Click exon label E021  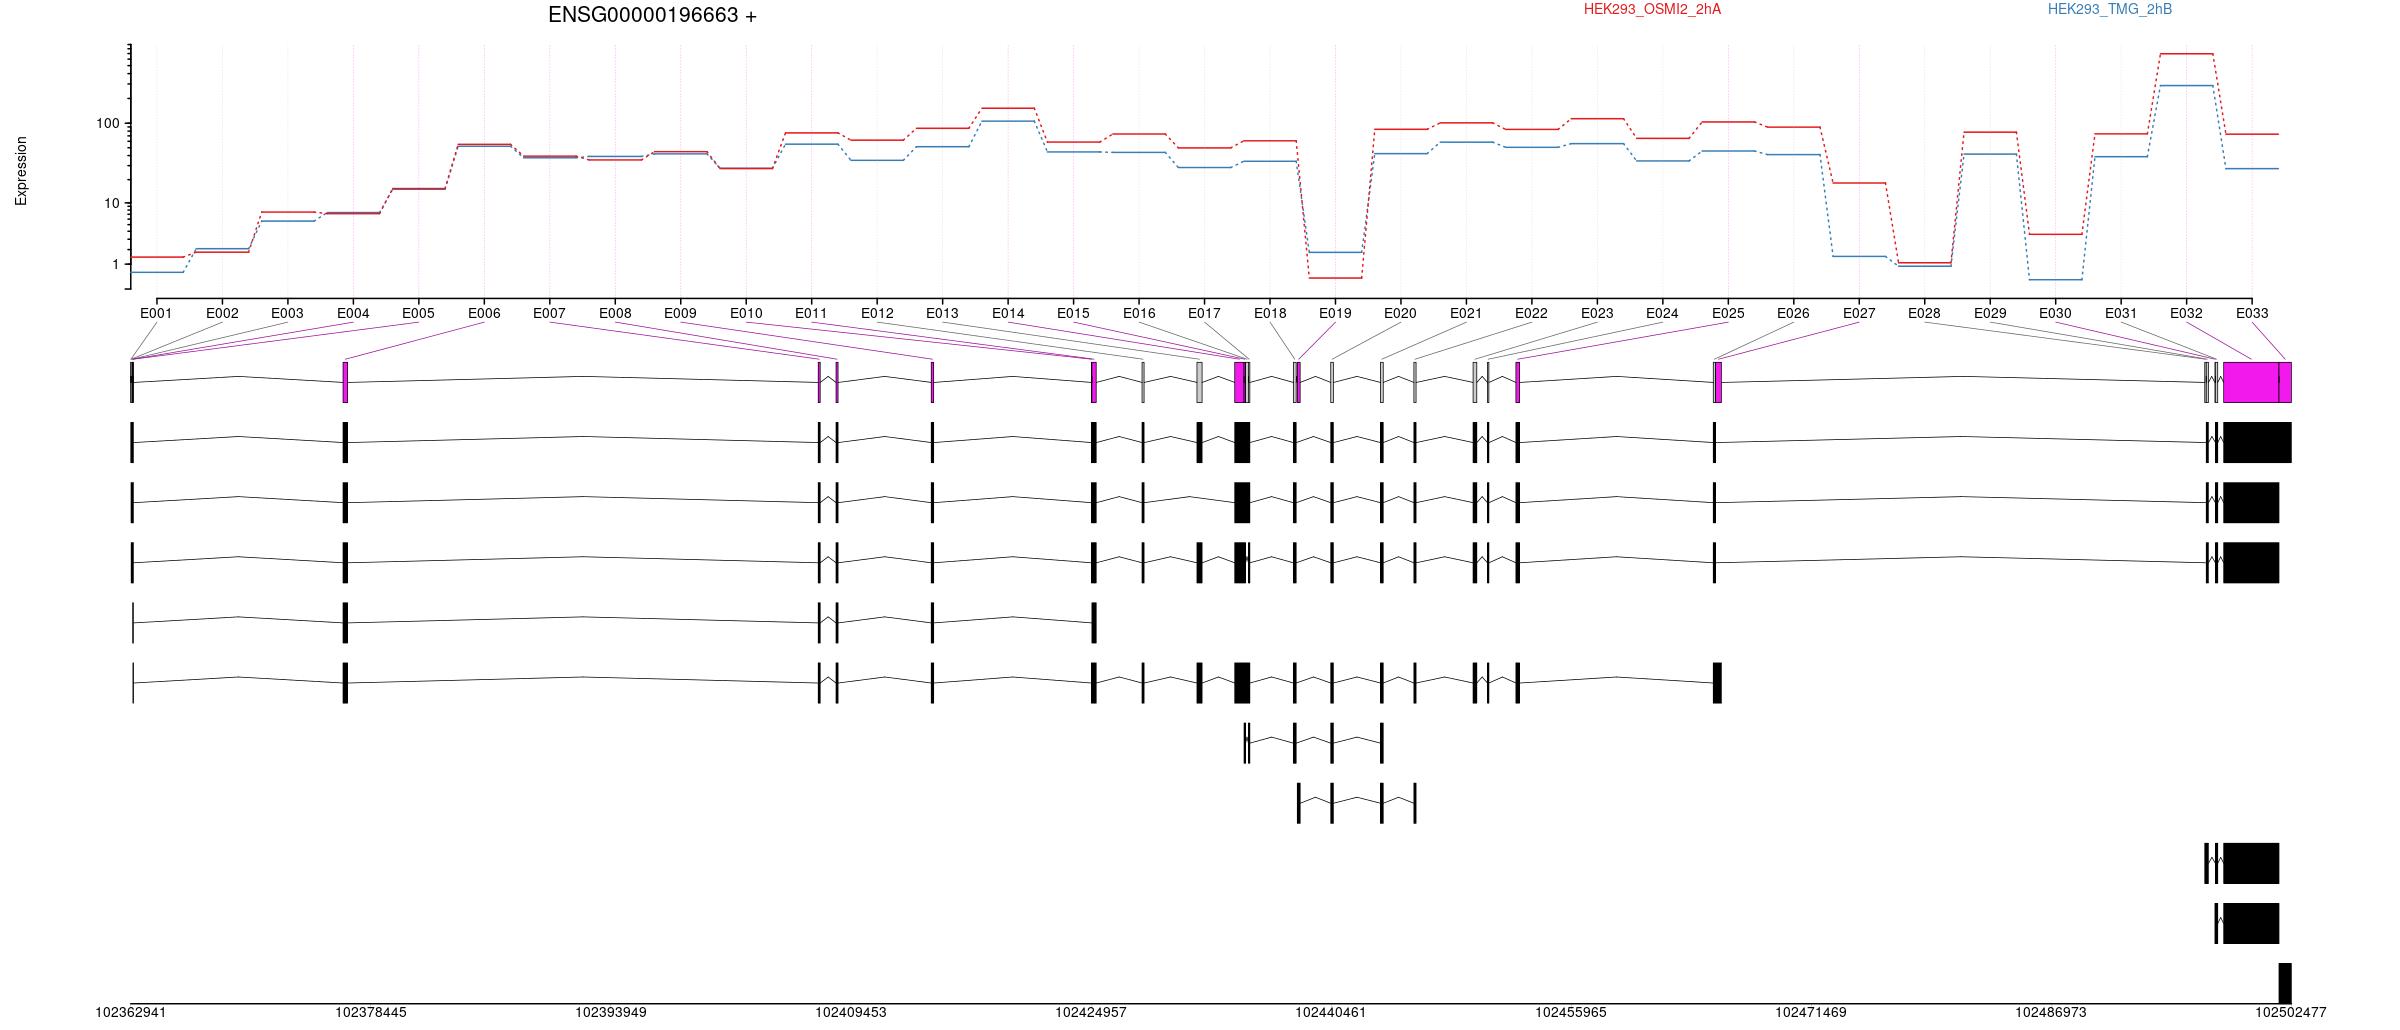click(x=1466, y=313)
